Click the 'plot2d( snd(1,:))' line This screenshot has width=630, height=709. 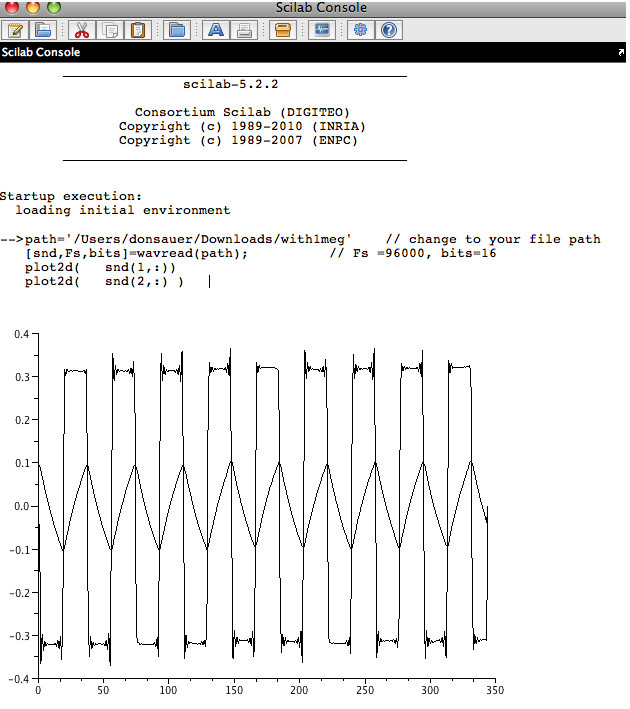[100, 267]
